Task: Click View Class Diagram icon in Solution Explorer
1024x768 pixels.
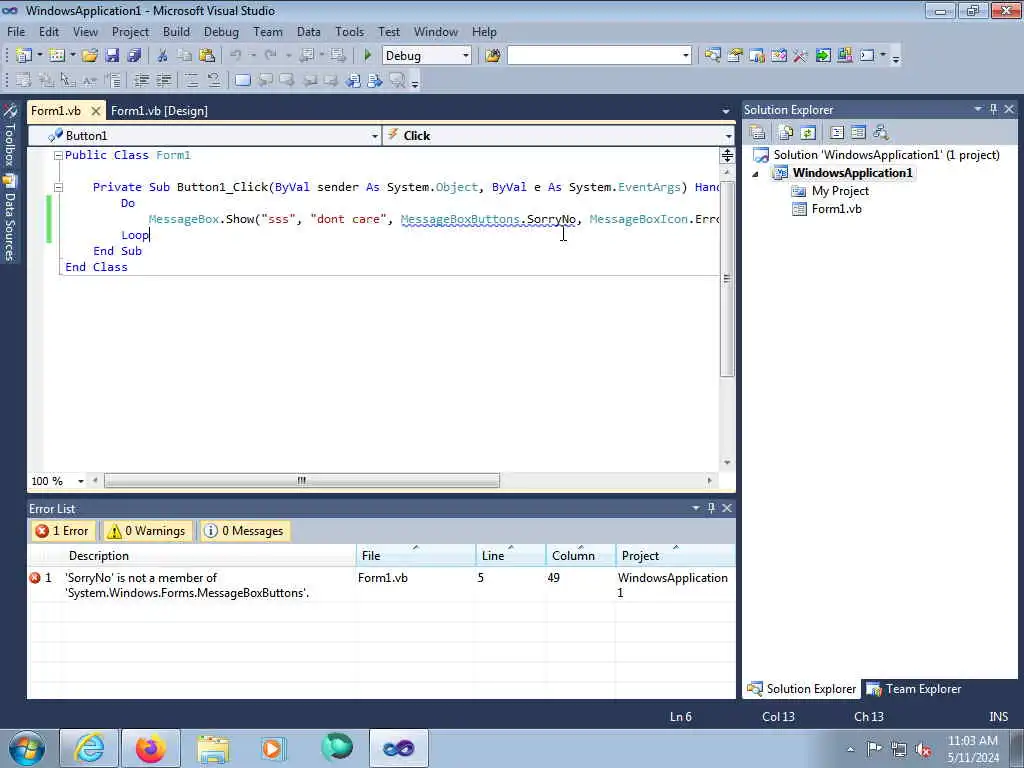Action: (880, 133)
